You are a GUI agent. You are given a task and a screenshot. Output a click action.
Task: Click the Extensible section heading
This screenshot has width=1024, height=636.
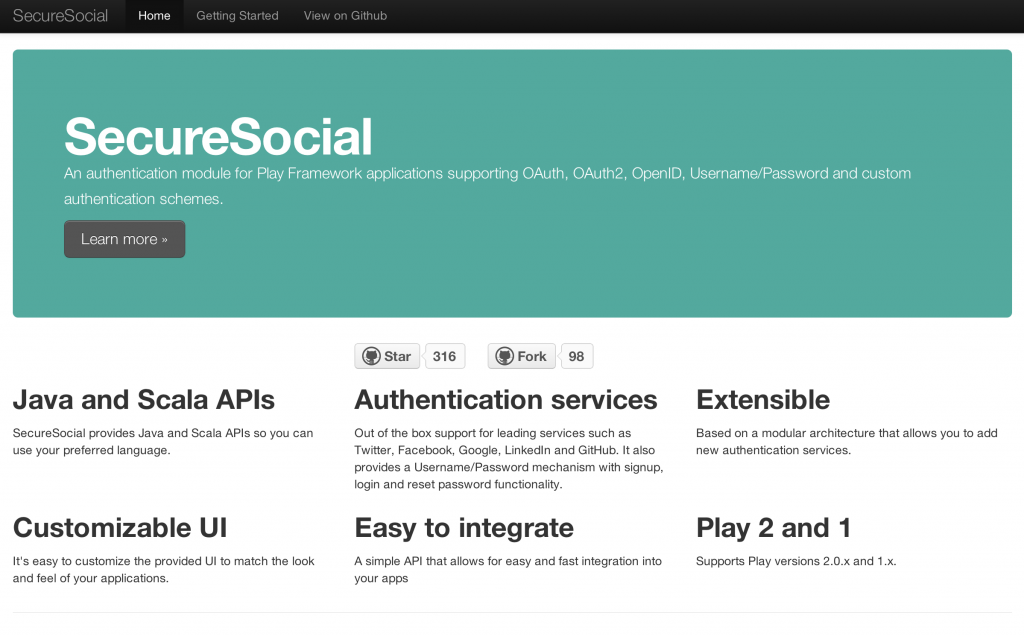[762, 400]
